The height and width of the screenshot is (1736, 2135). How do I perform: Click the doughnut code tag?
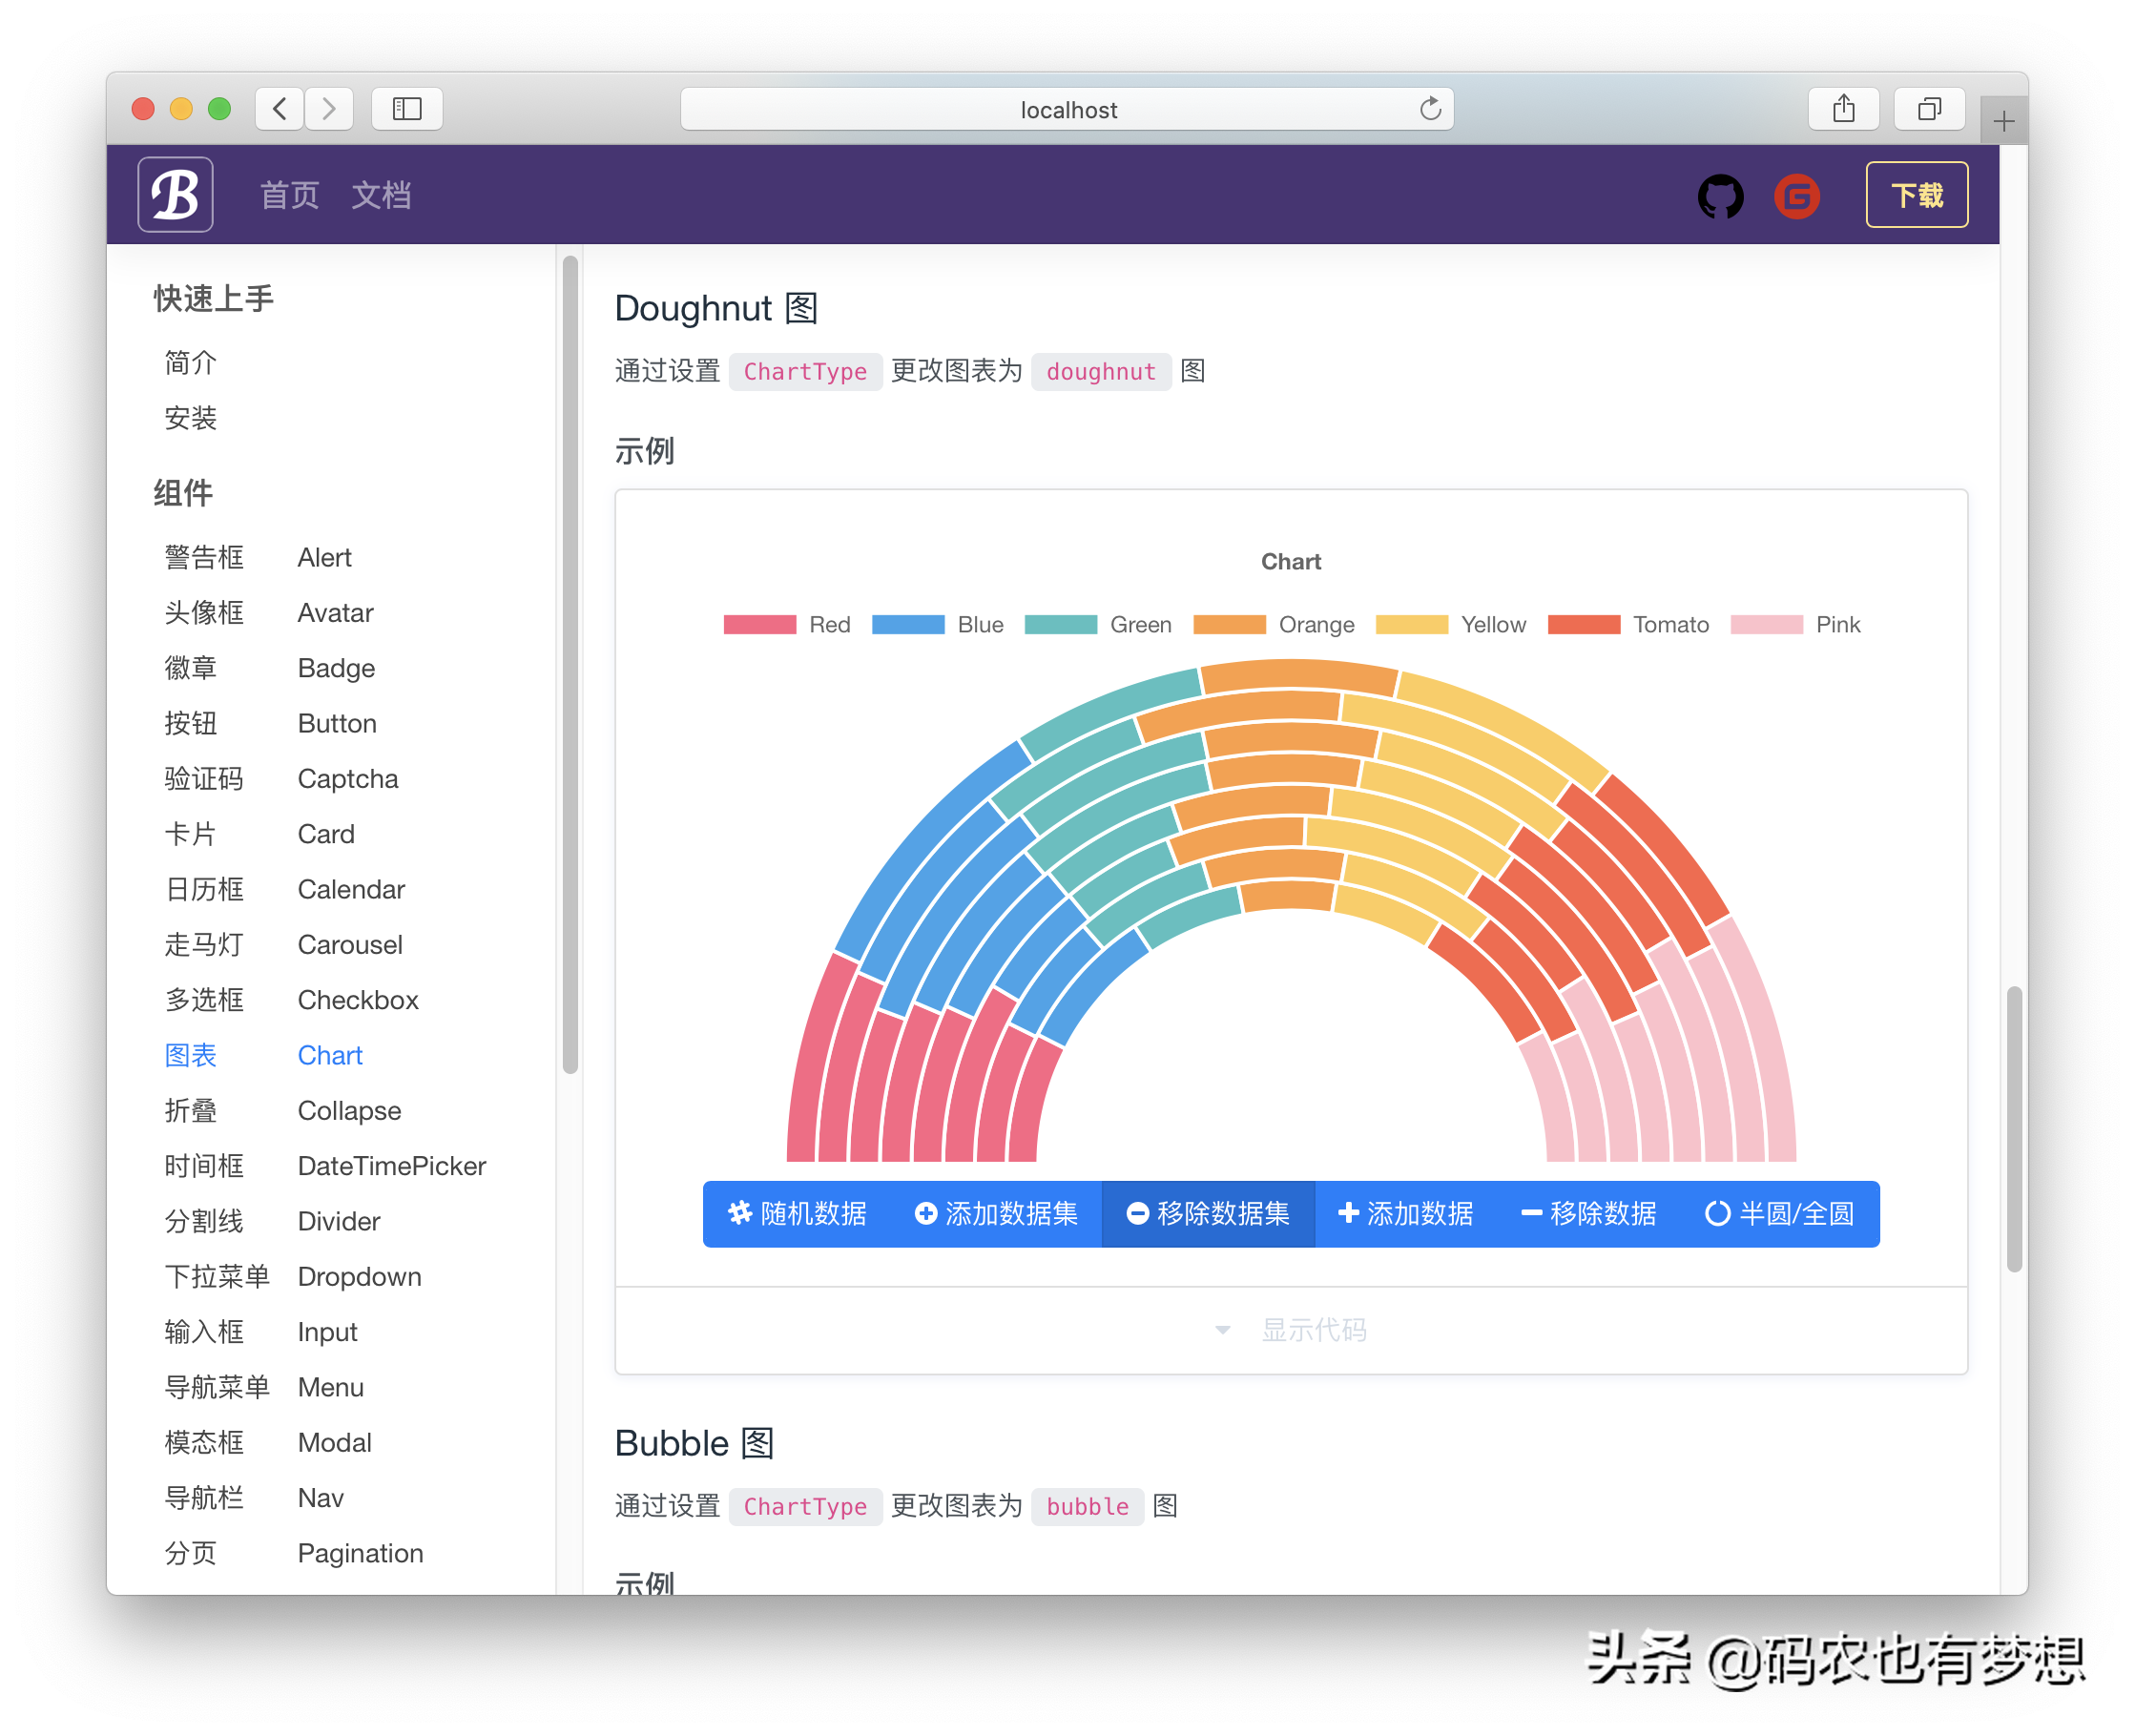coord(1100,371)
